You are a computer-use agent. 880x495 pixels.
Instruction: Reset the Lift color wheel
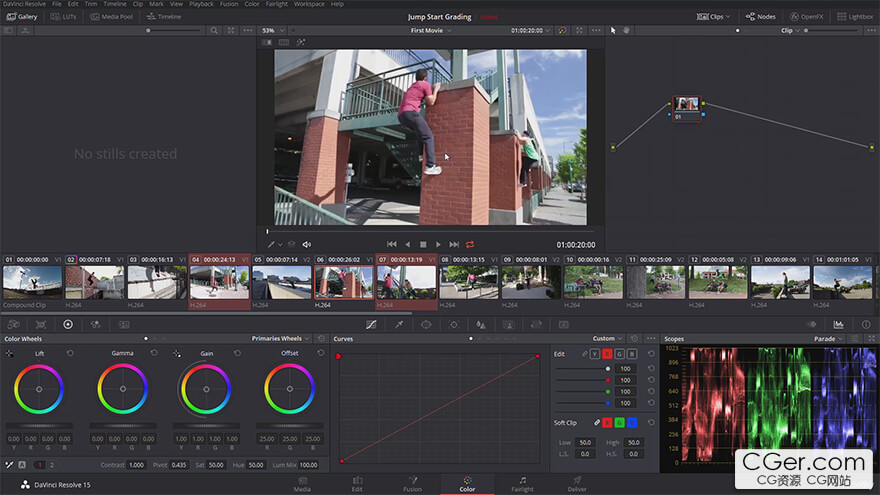coord(70,353)
